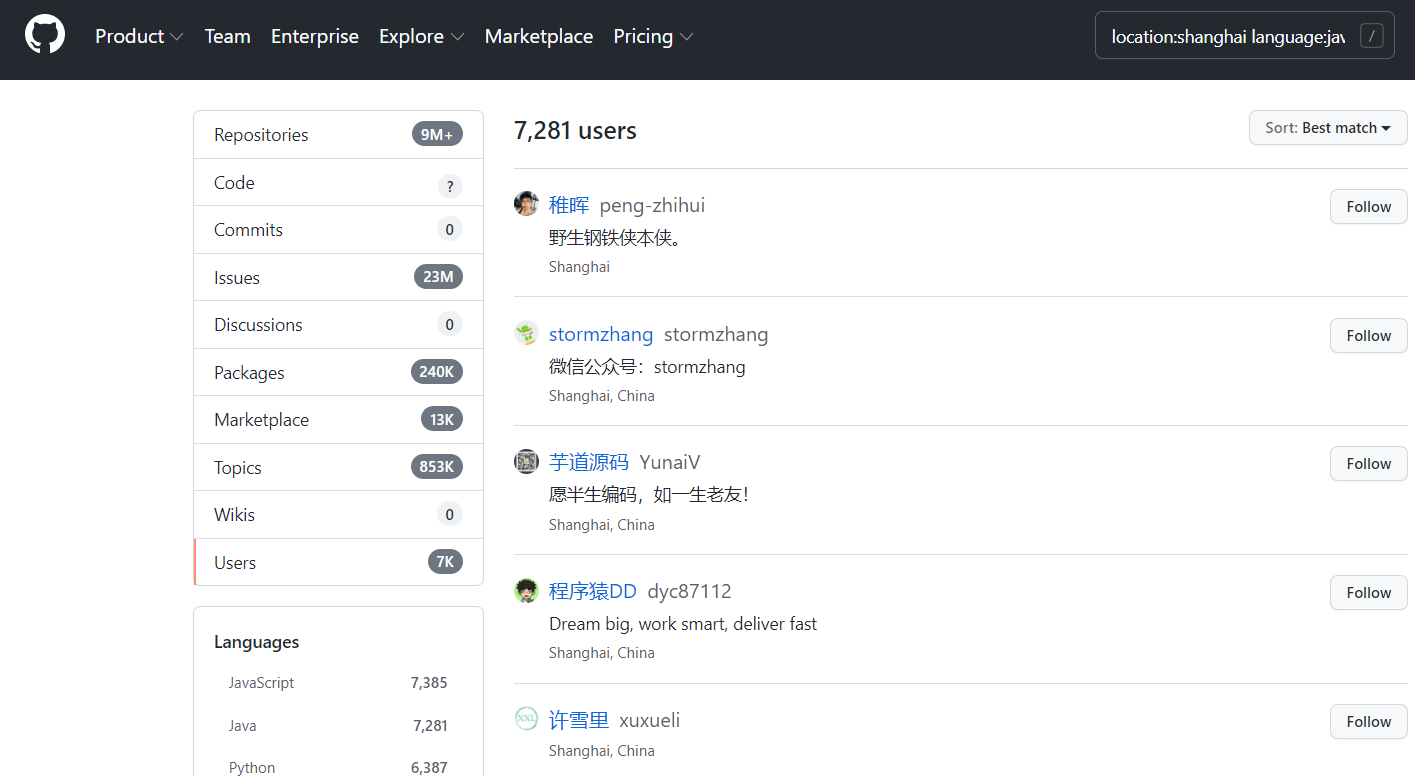Expand the Product menu
Screen dimensions: 1415x776
[x=139, y=36]
